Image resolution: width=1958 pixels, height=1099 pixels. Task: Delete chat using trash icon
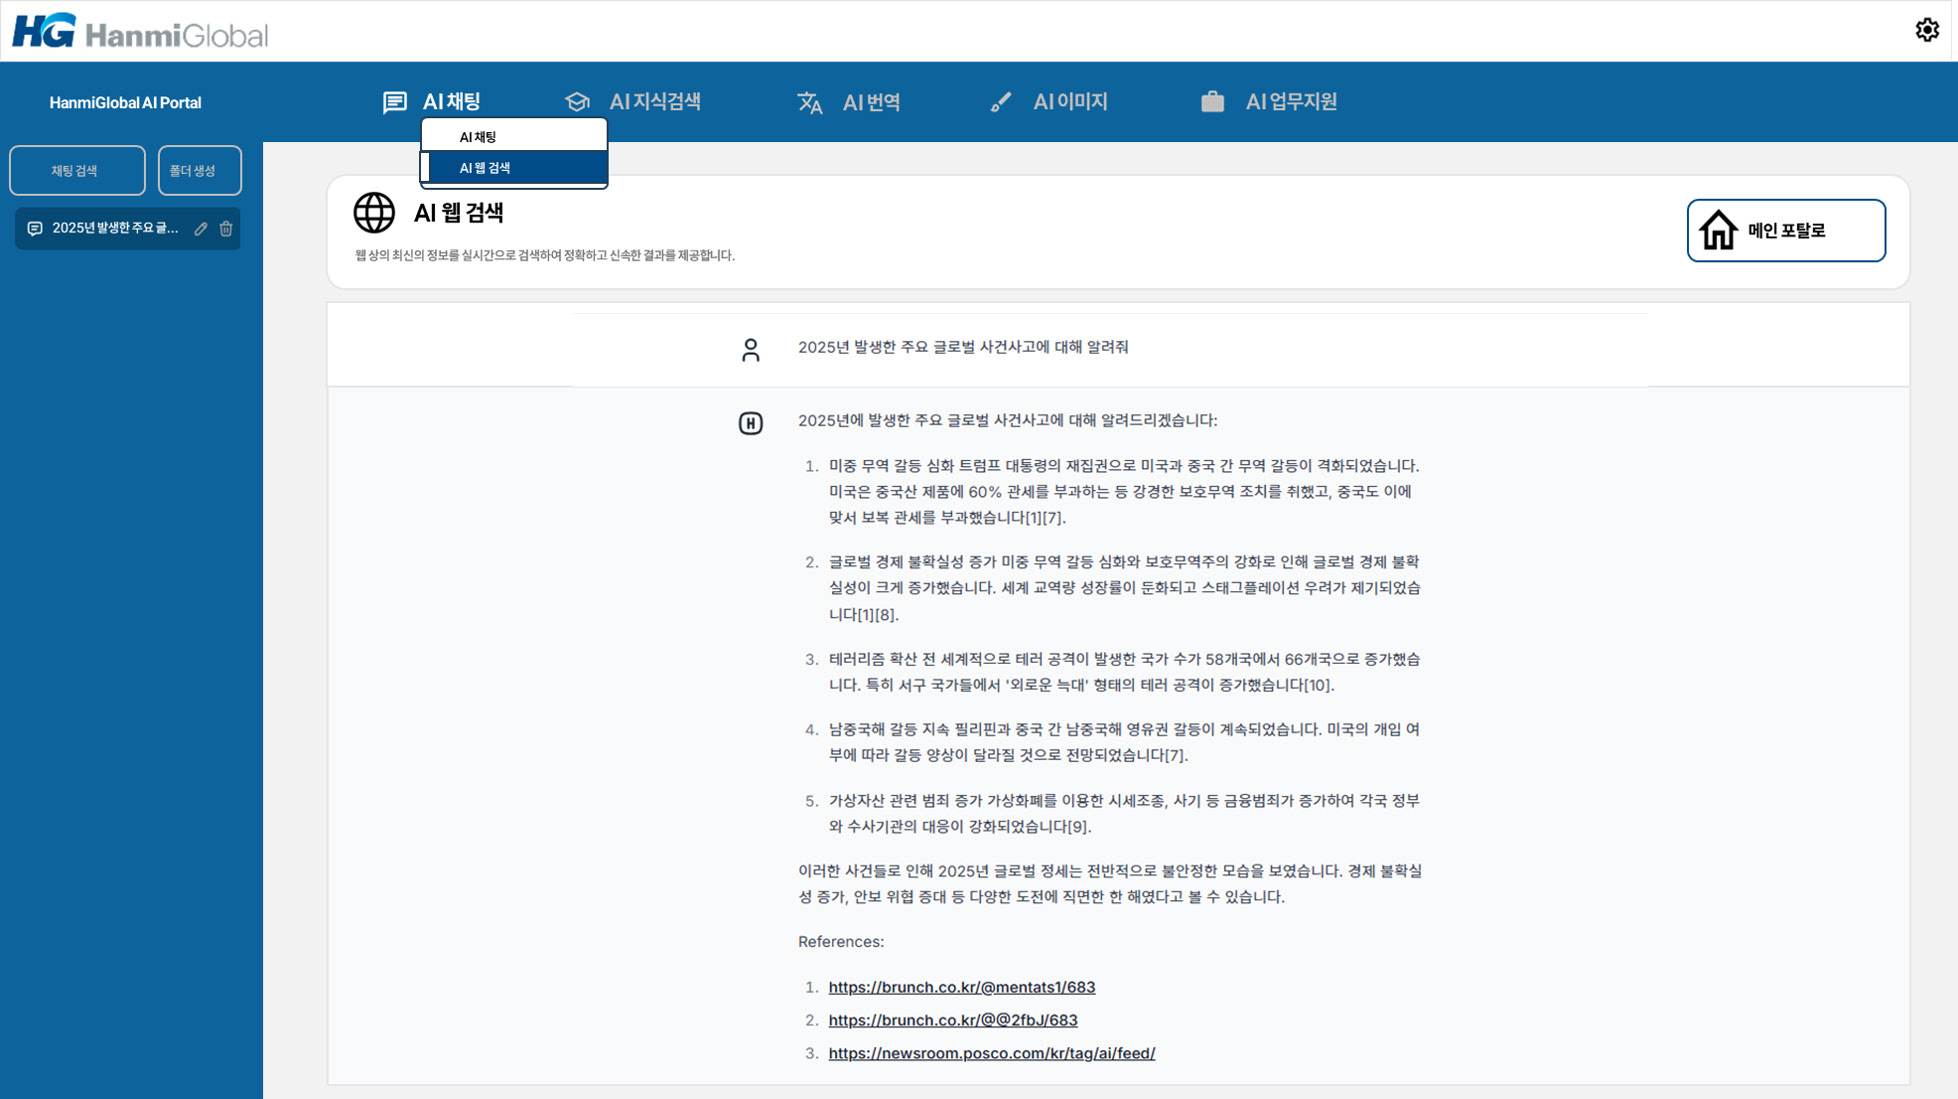226,229
